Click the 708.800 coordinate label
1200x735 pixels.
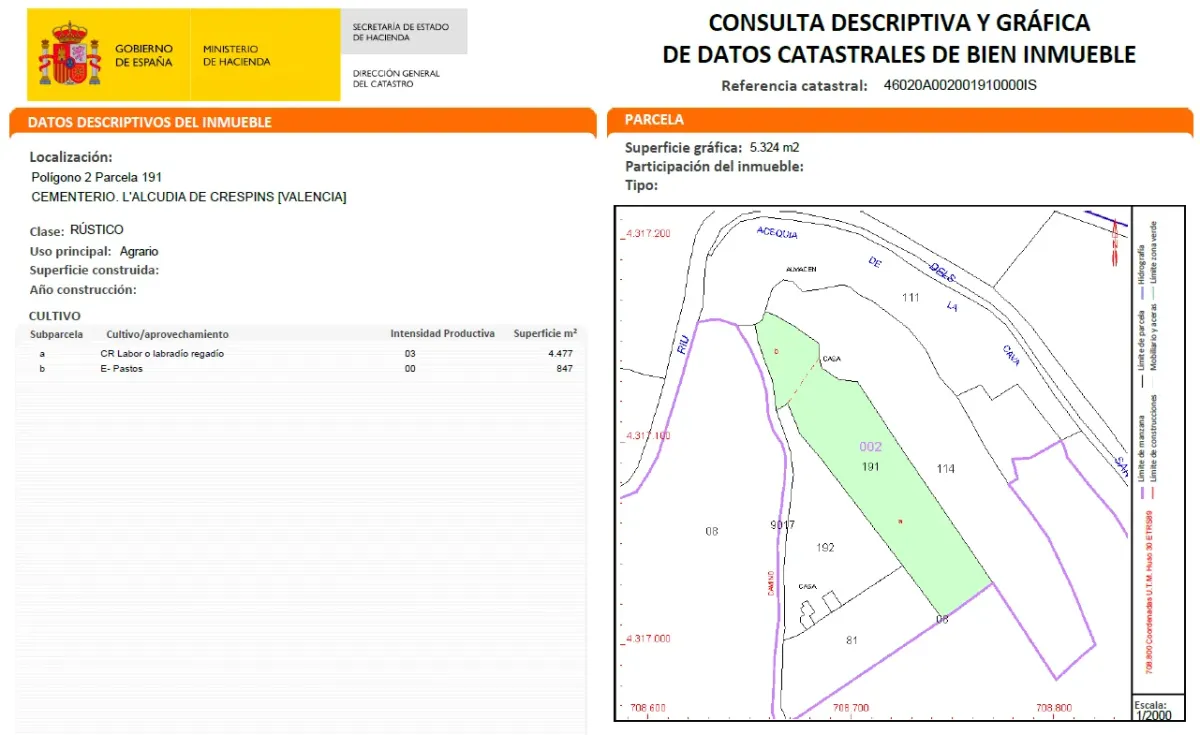tap(1053, 708)
